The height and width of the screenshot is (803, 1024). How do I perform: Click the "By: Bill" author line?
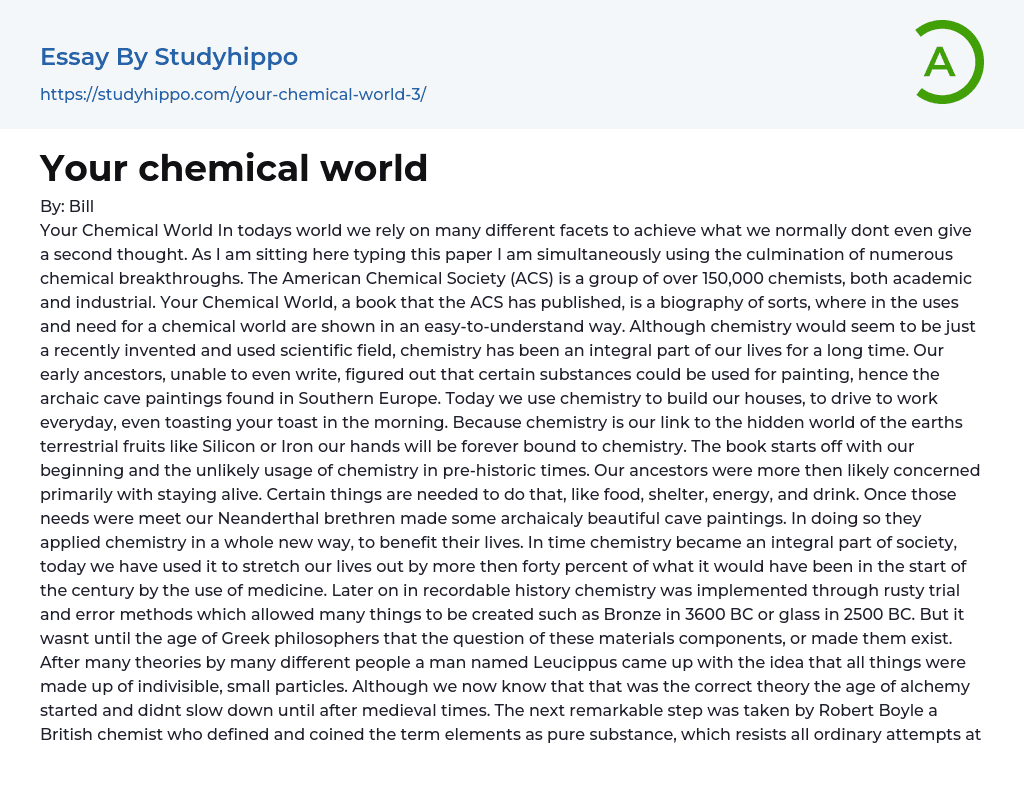(67, 207)
